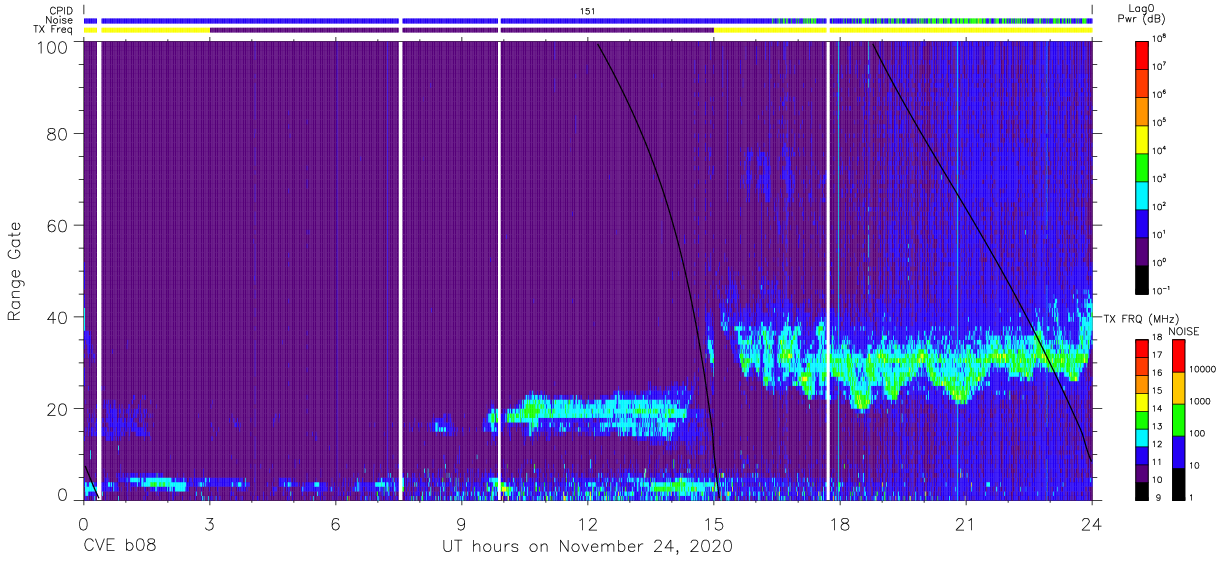1228x567 pixels.
Task: Click the UT hours on November 24, 2020 title
Action: [588, 547]
